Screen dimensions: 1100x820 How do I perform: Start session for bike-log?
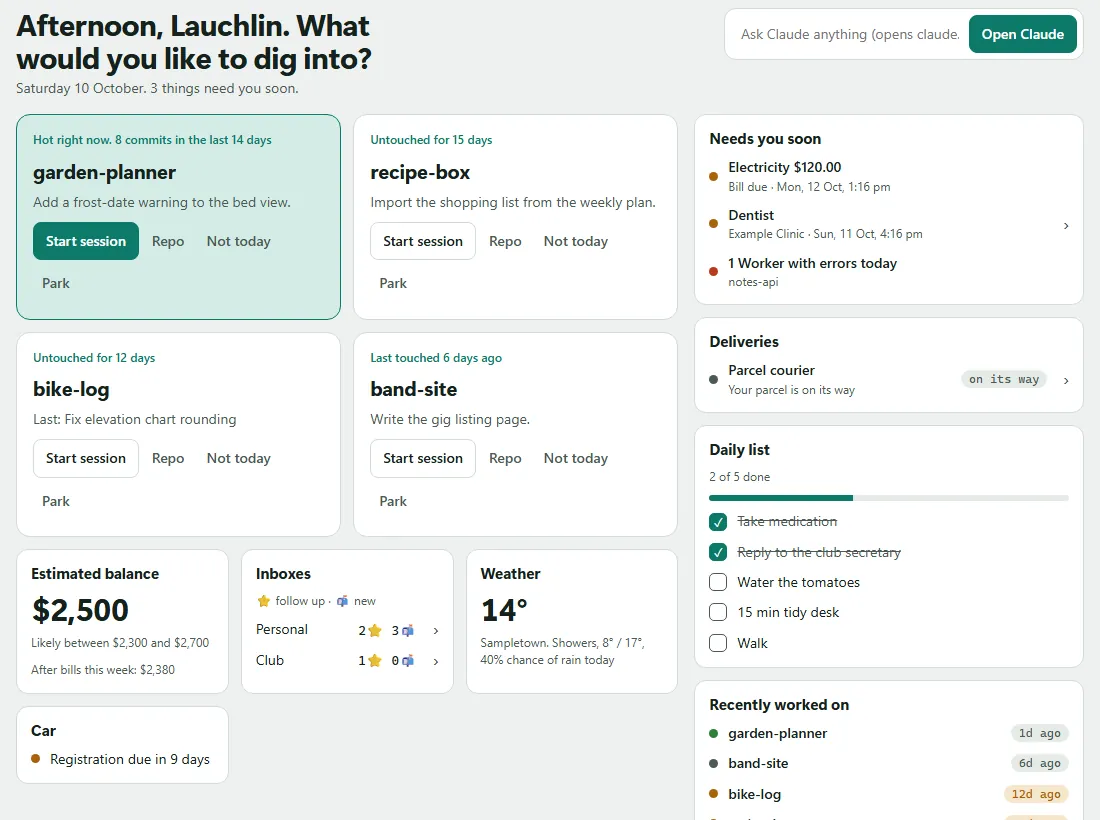(x=86, y=459)
